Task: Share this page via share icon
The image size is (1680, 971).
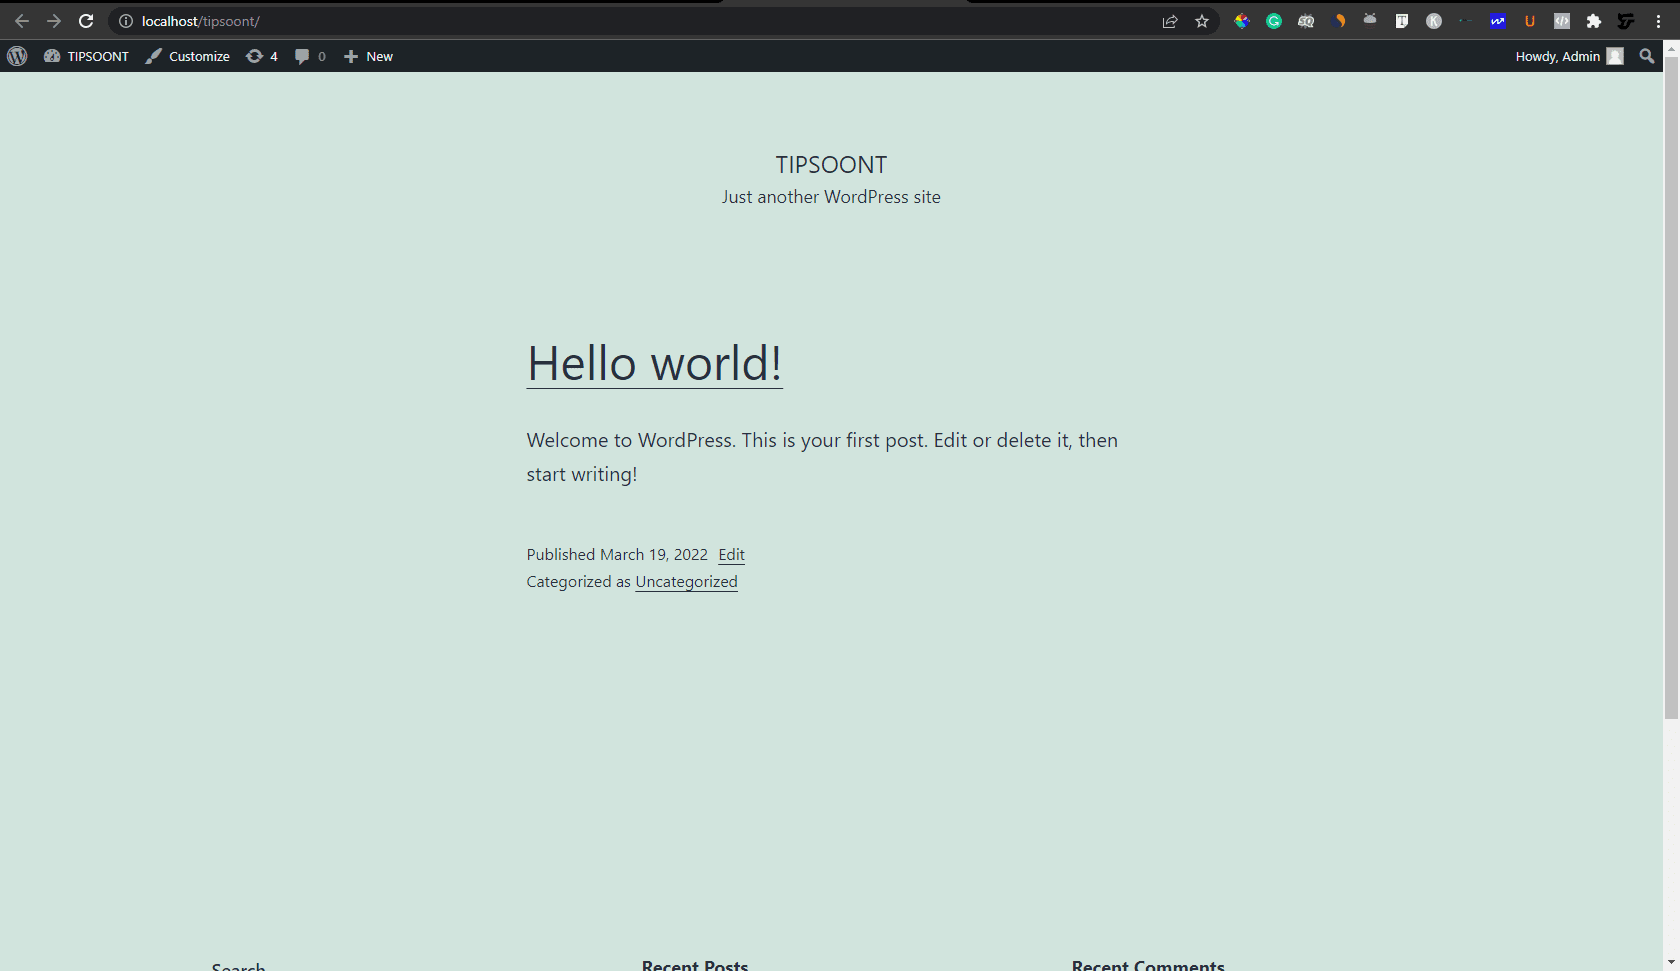Action: click(x=1170, y=21)
